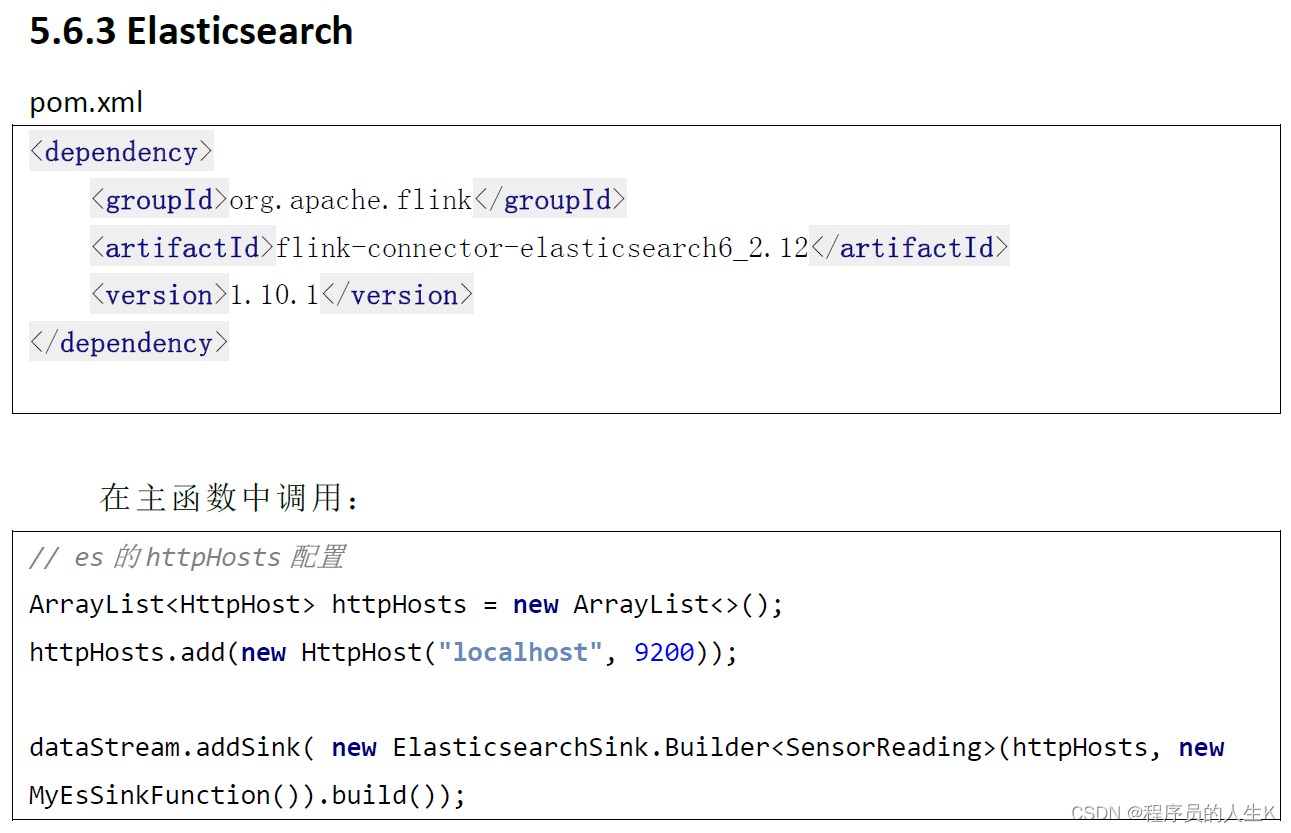This screenshot has width=1291, height=833.
Task: Click the closing artifactId tag
Action: click(909, 248)
